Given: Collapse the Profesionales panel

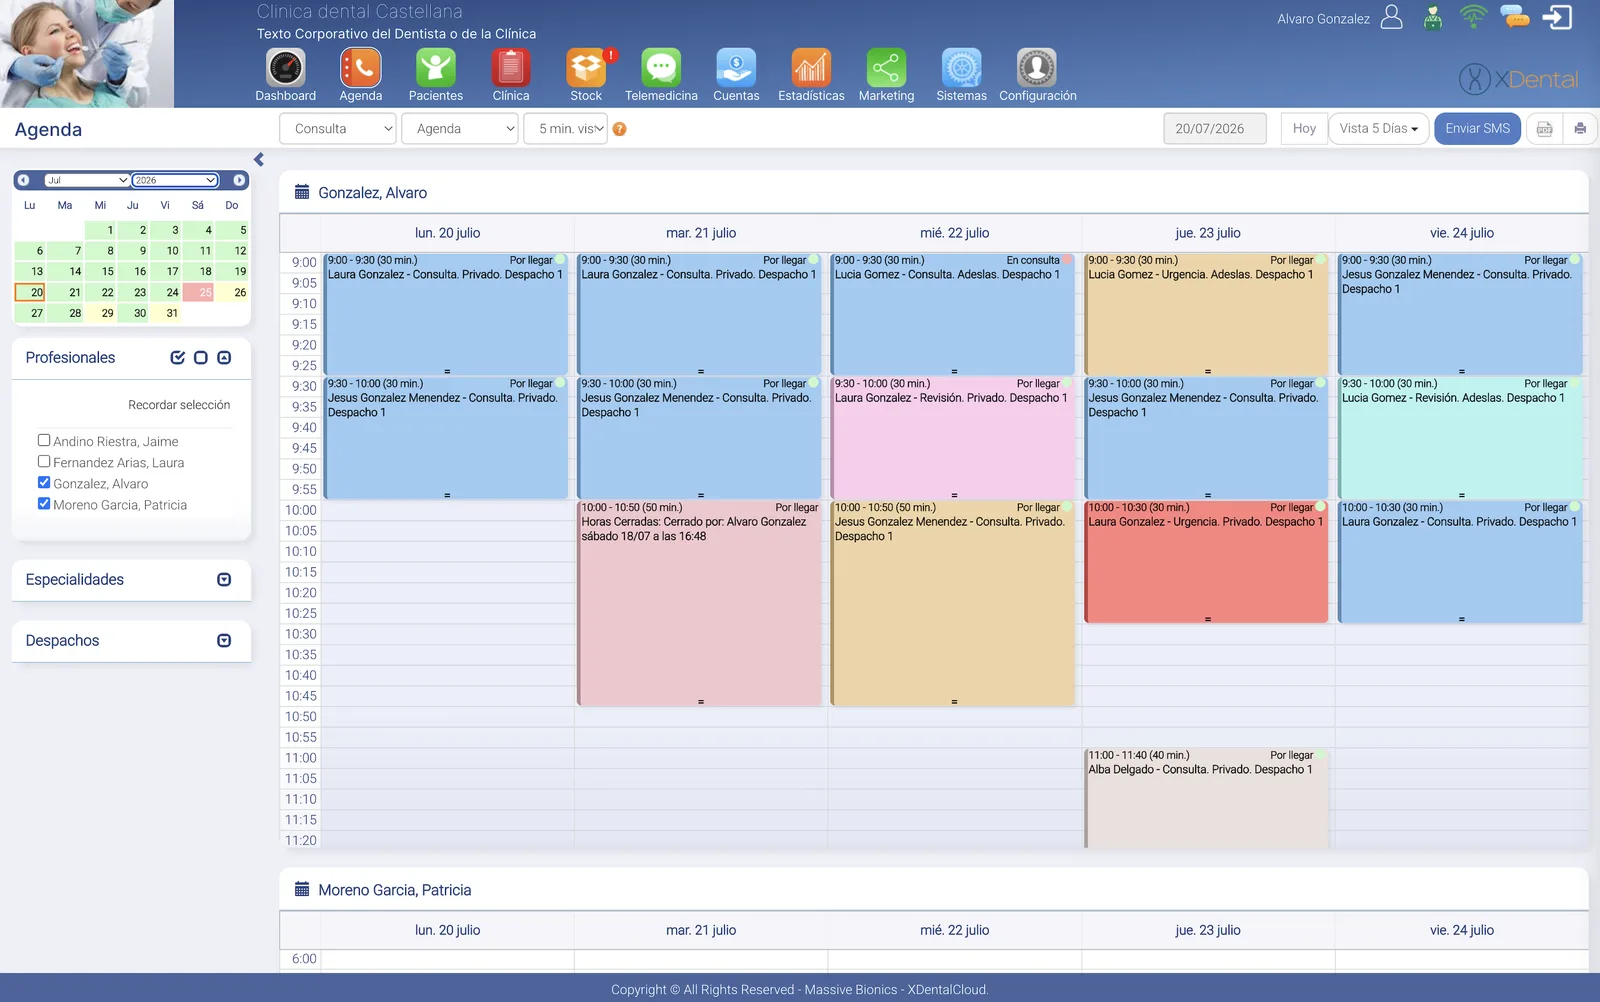Looking at the screenshot, I should tap(224, 358).
